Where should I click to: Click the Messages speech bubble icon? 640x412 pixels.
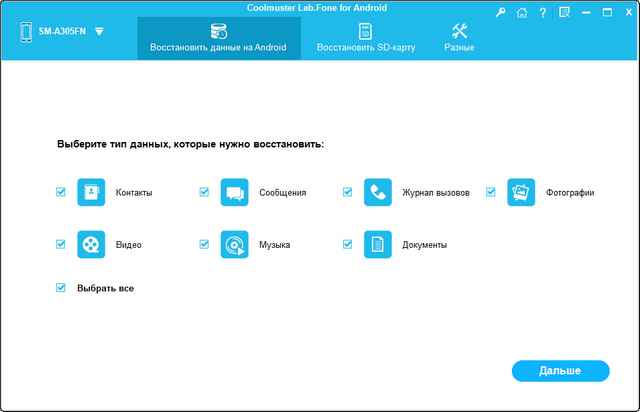[234, 192]
